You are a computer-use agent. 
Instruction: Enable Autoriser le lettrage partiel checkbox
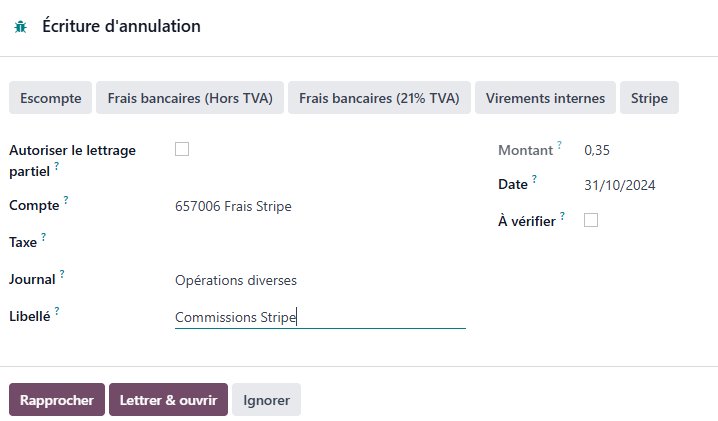click(182, 149)
